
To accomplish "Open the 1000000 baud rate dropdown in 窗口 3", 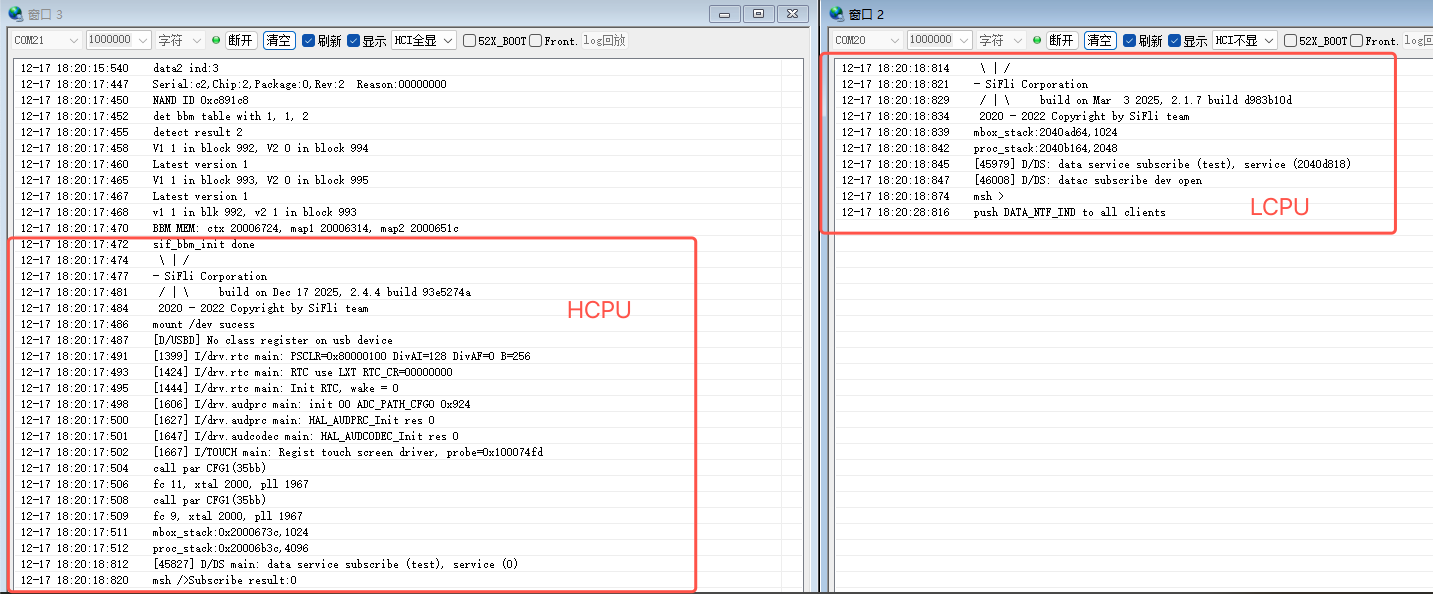I will pyautogui.click(x=118, y=40).
